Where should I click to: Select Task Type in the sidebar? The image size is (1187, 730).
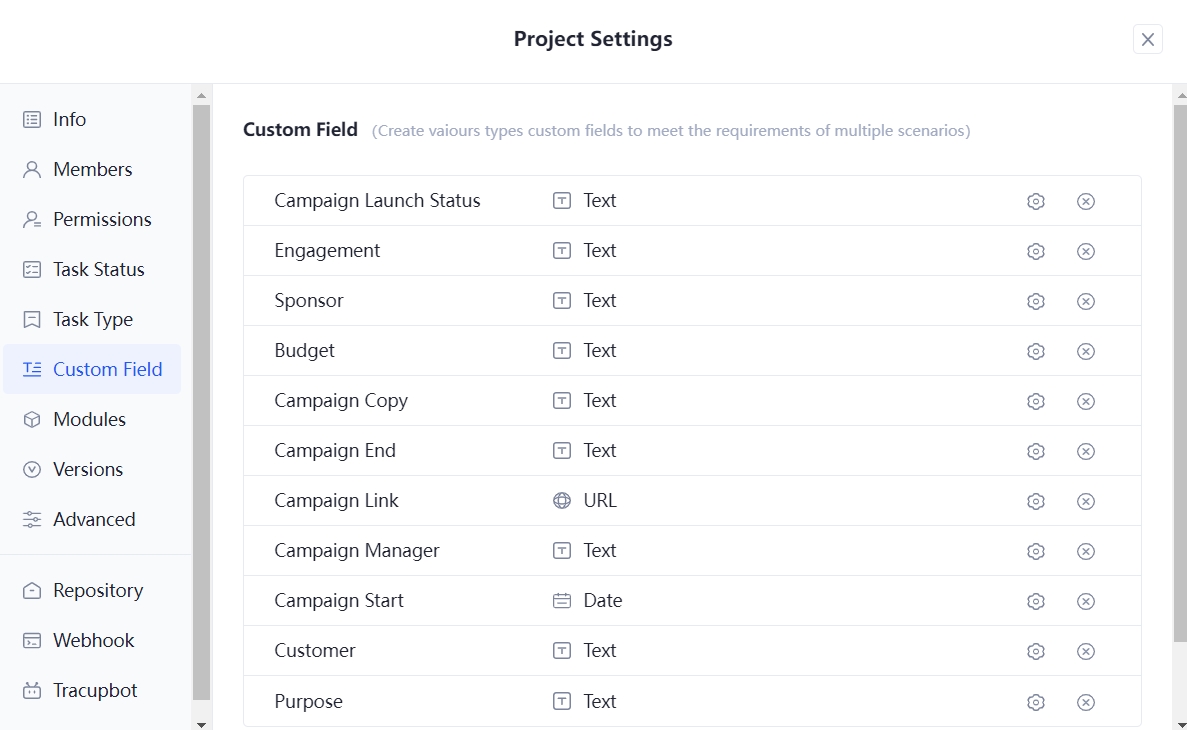click(93, 319)
